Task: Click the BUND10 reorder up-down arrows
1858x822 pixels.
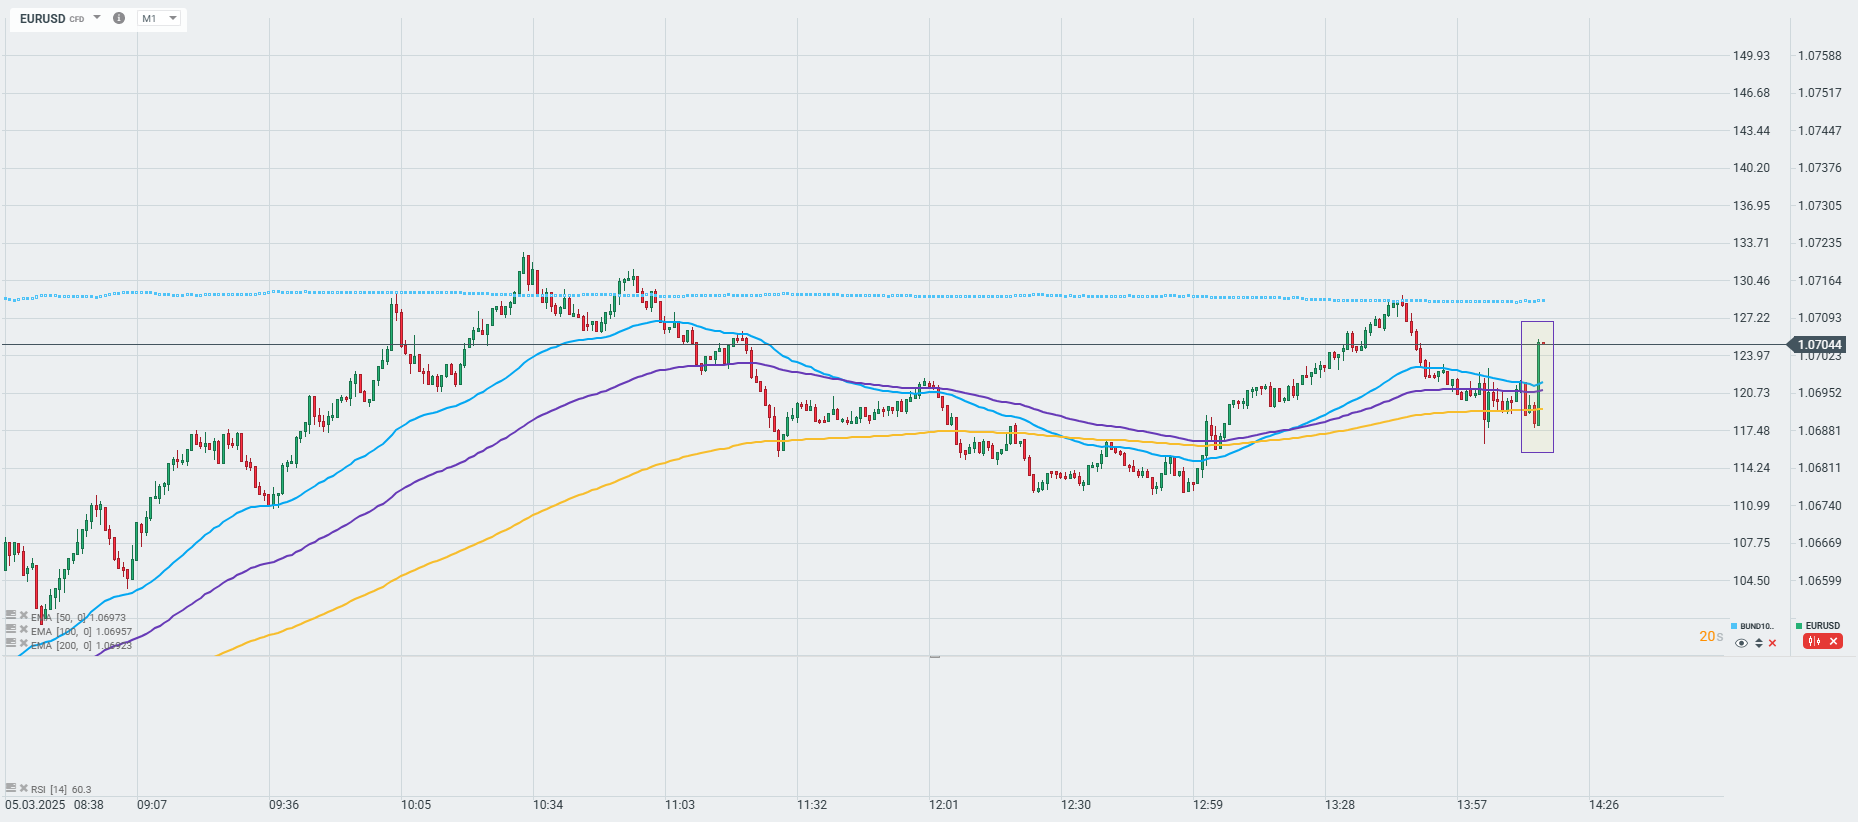Action: 1759,643
